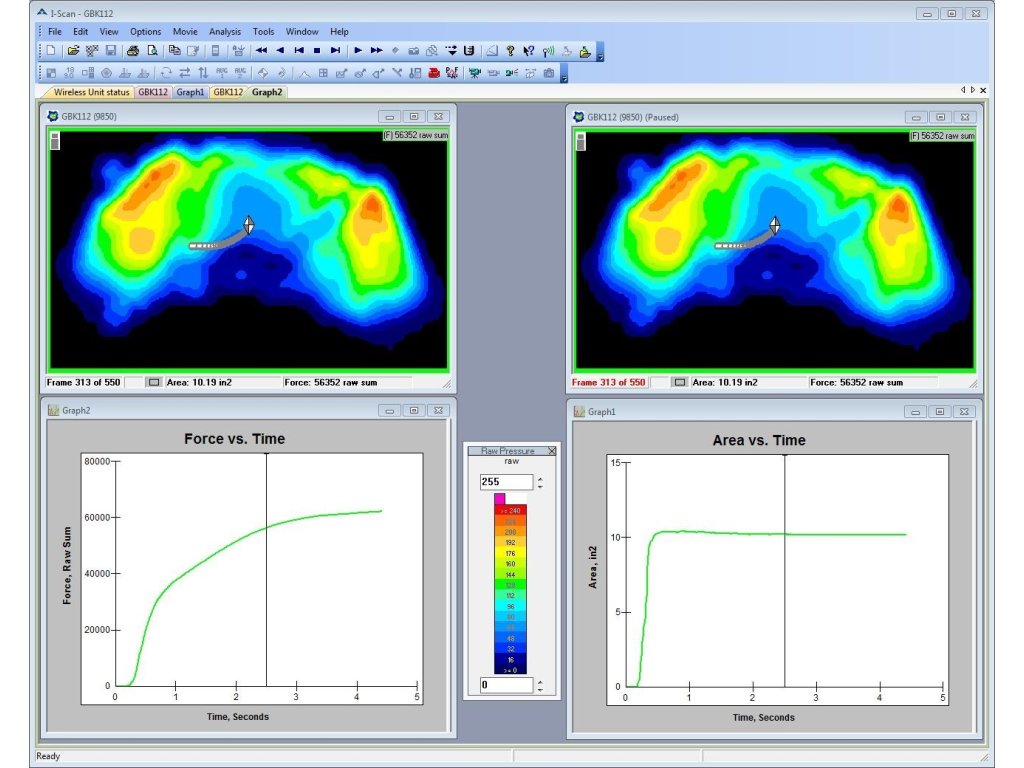Click the magenta swatch above pressure legend
1024x768 pixels.
pos(500,498)
